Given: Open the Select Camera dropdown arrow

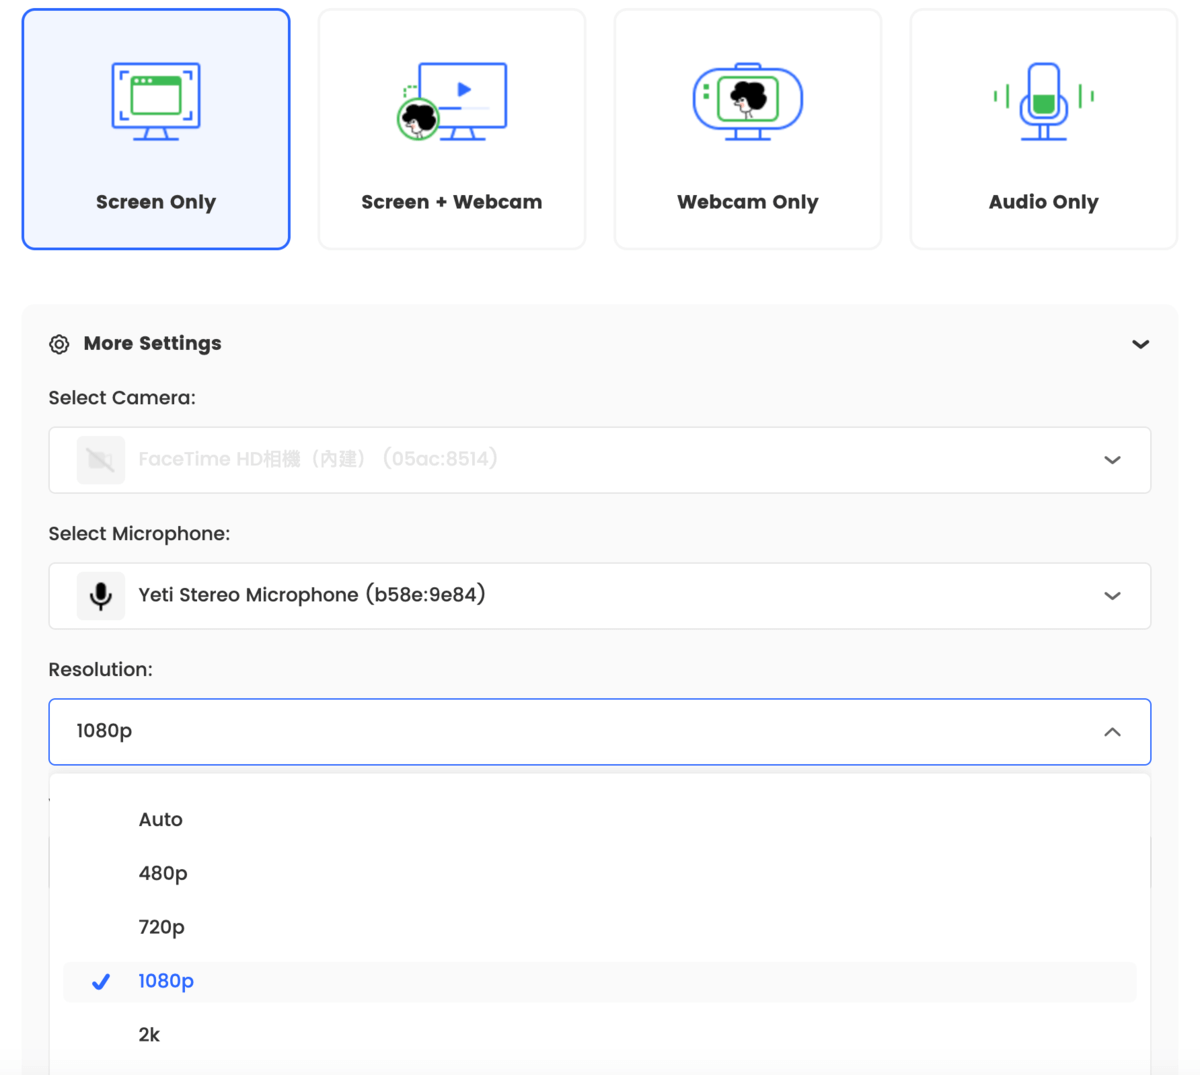Looking at the screenshot, I should [1112, 460].
